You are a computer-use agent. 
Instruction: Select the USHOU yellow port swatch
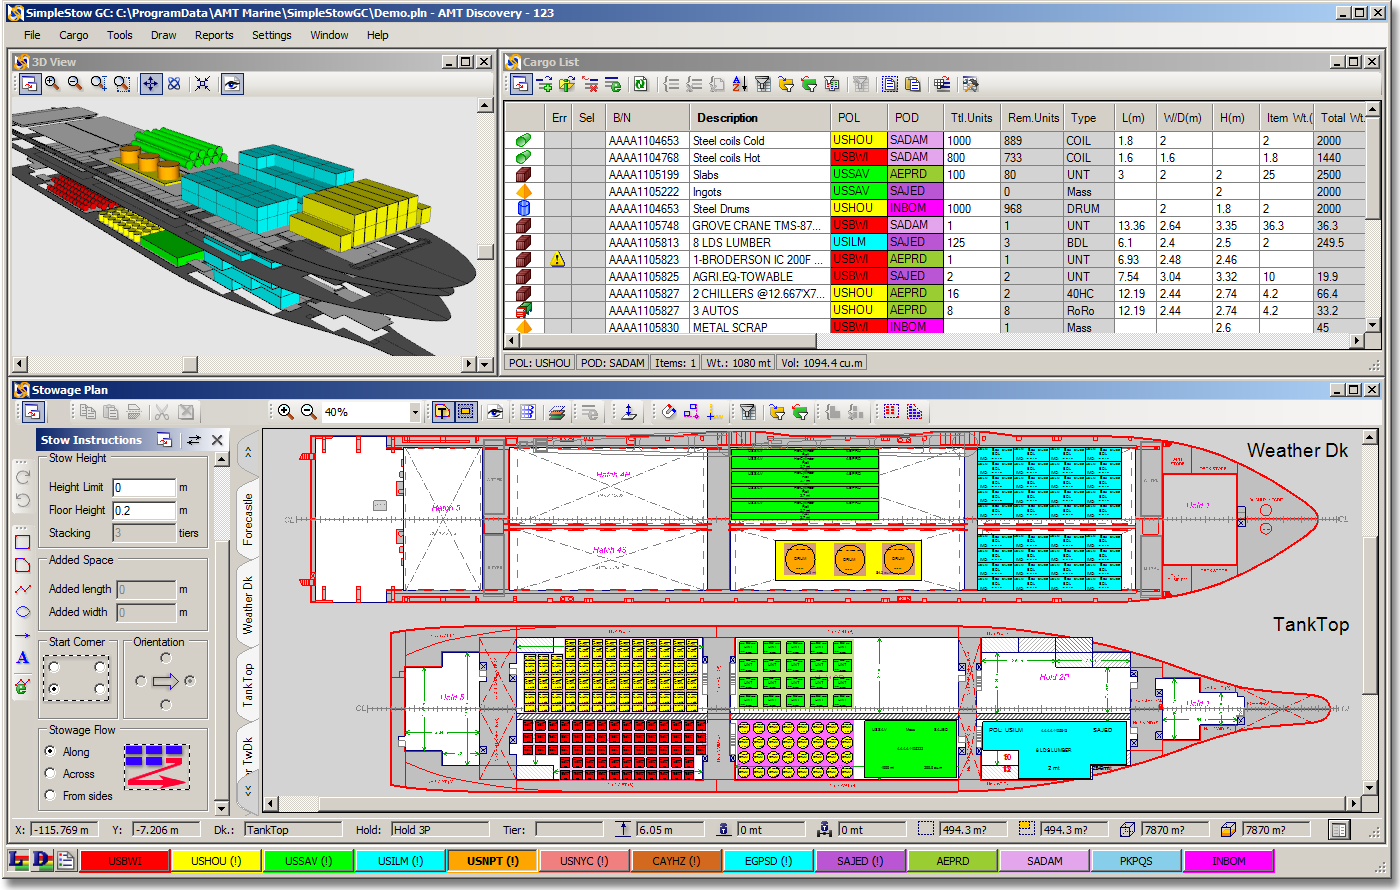point(216,861)
